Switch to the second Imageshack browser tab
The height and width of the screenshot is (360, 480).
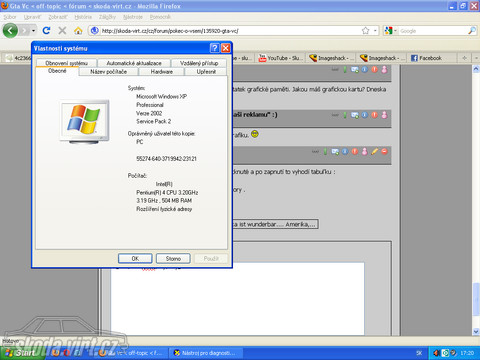[382, 58]
